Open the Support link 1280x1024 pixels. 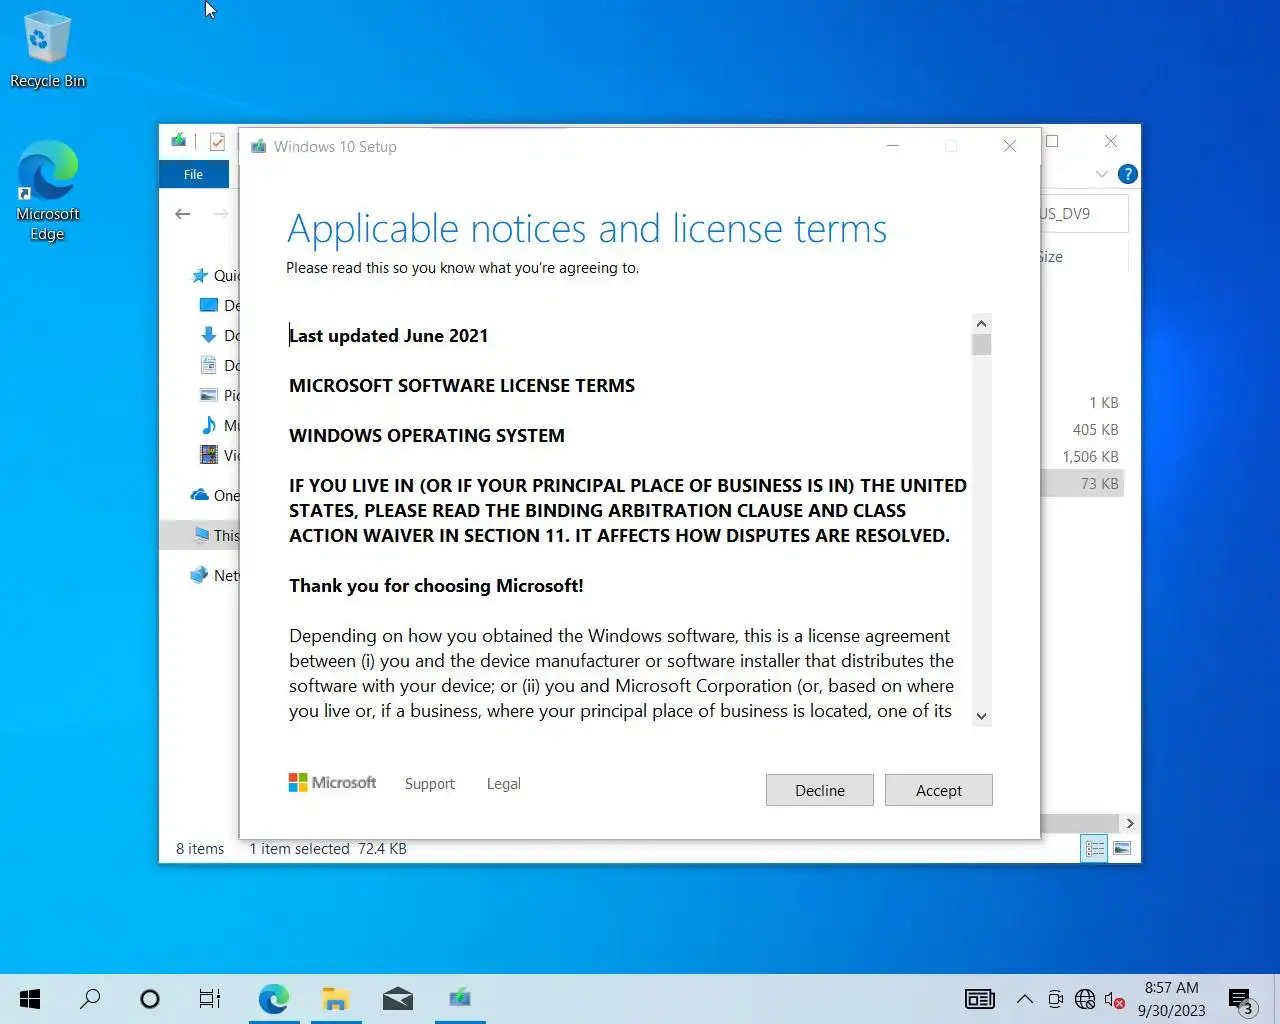coord(429,784)
